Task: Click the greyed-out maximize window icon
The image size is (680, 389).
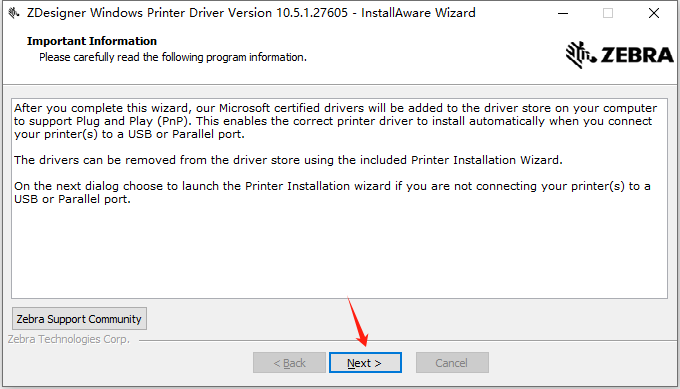Action: click(608, 13)
